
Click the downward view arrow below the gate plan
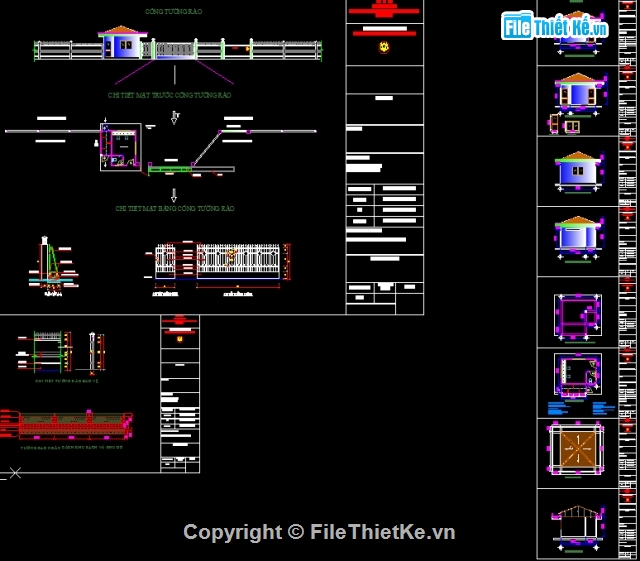[174, 195]
